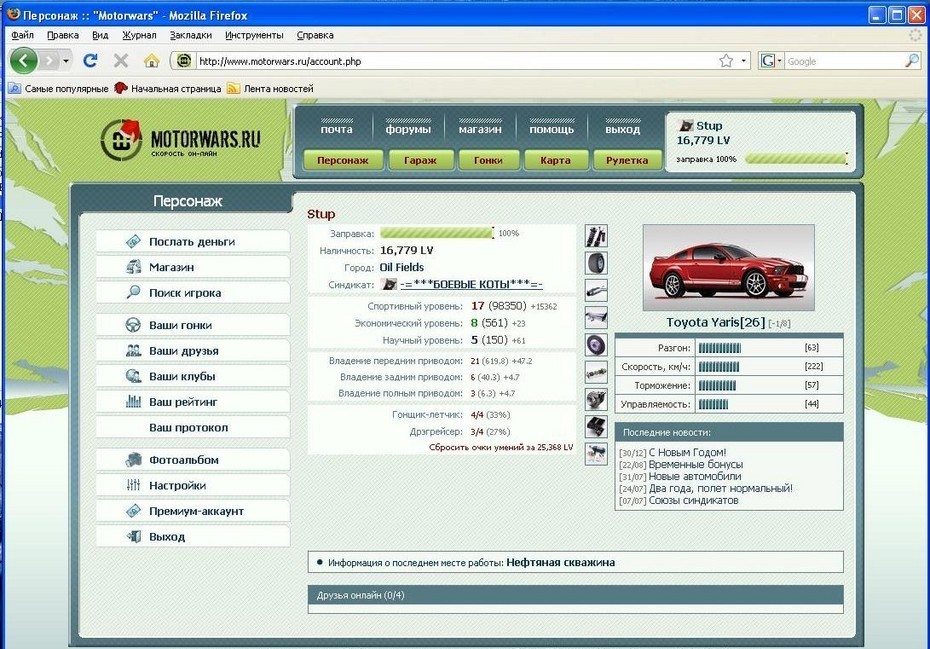Switch to the Рулетка tab button

tap(628, 160)
